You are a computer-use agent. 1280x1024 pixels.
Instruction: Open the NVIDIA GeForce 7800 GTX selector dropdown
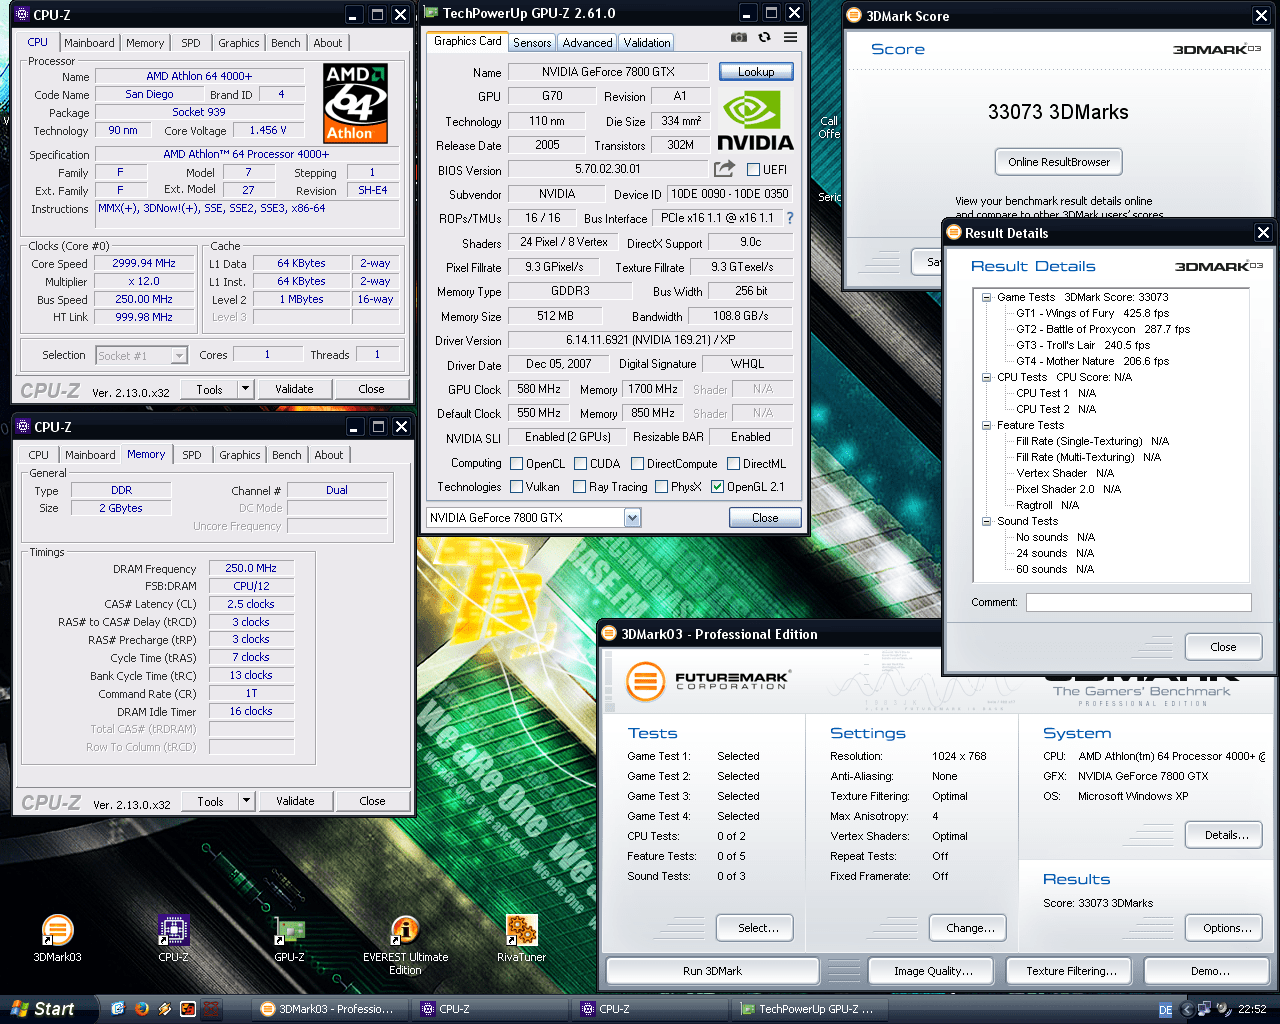[x=632, y=518]
